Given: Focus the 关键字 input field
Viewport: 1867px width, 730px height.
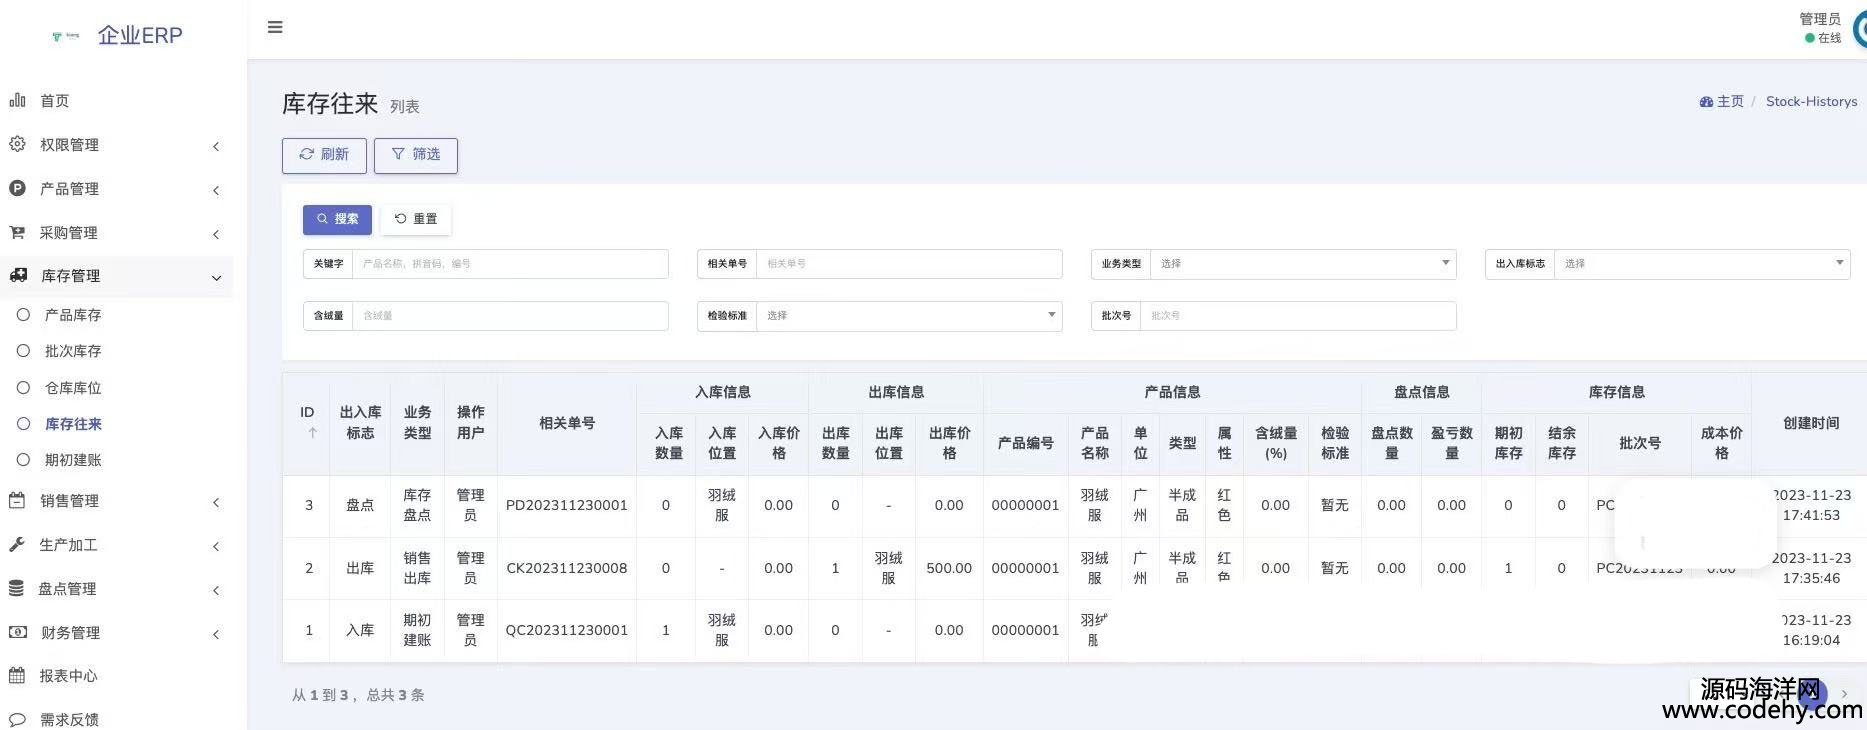Looking at the screenshot, I should (x=510, y=264).
